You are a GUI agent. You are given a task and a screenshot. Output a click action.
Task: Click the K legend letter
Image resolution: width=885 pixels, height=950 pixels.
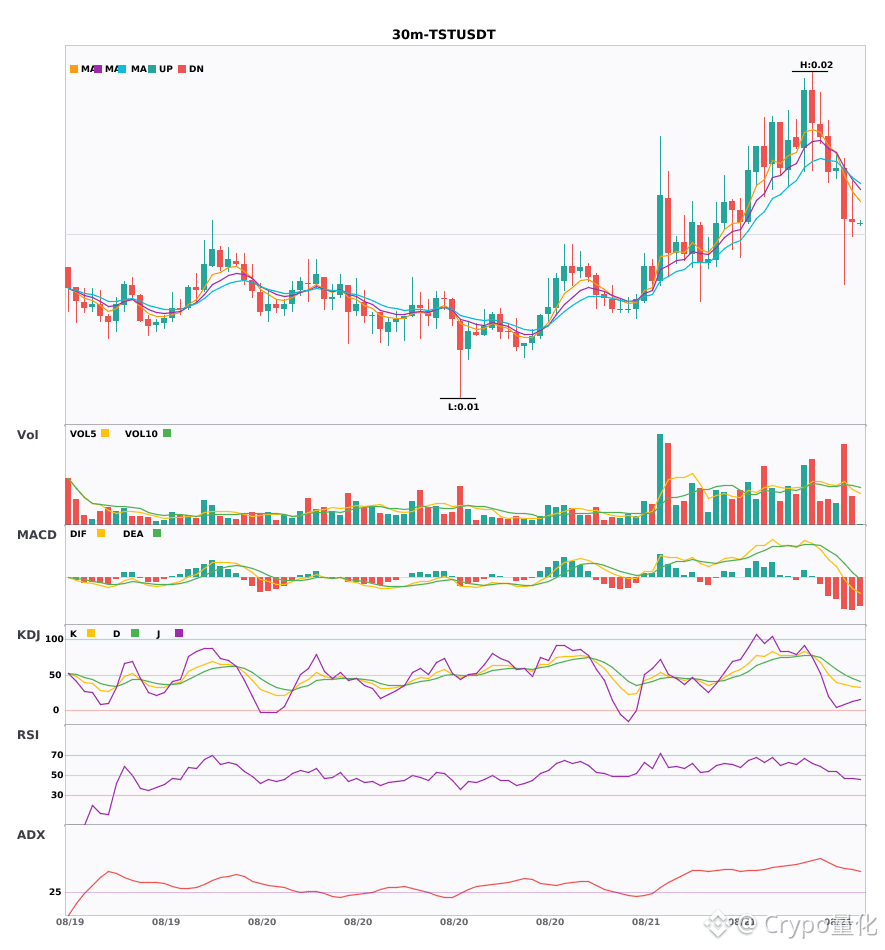pyautogui.click(x=73, y=634)
